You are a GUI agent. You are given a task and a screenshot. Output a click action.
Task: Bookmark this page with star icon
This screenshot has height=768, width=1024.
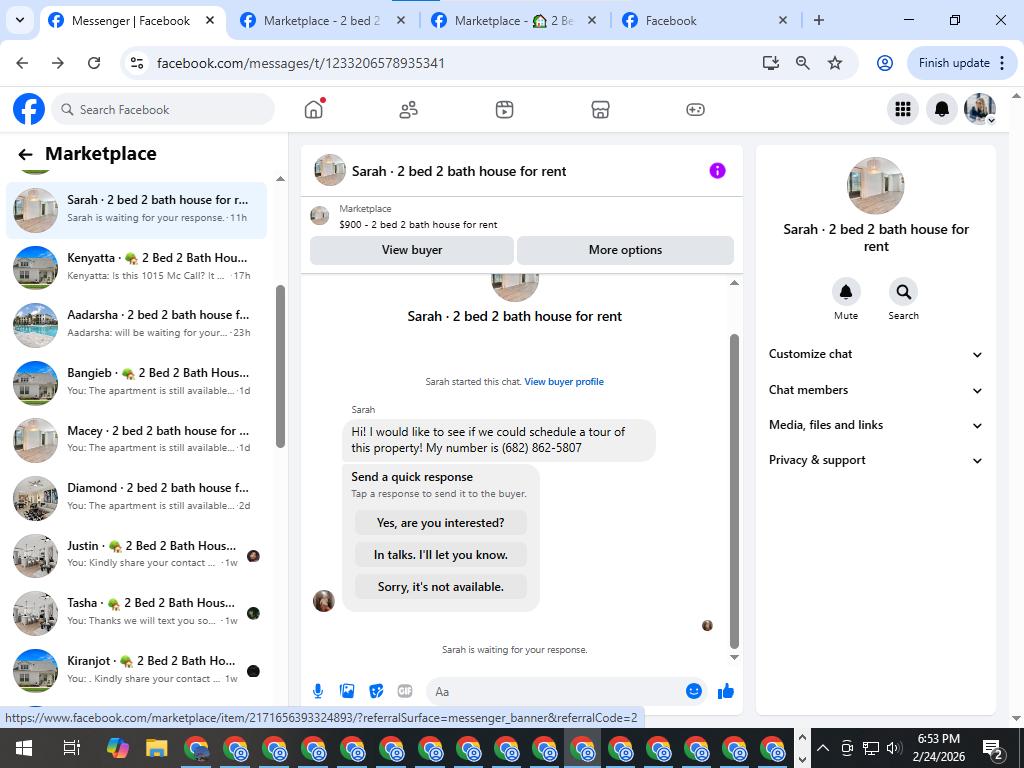pyautogui.click(x=835, y=63)
